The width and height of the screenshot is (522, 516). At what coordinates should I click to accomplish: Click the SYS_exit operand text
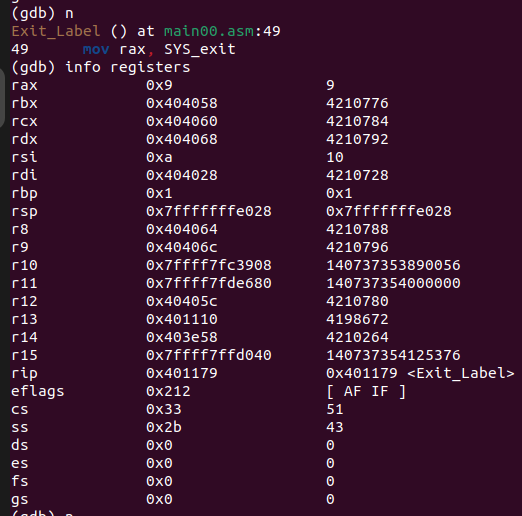click(x=200, y=49)
